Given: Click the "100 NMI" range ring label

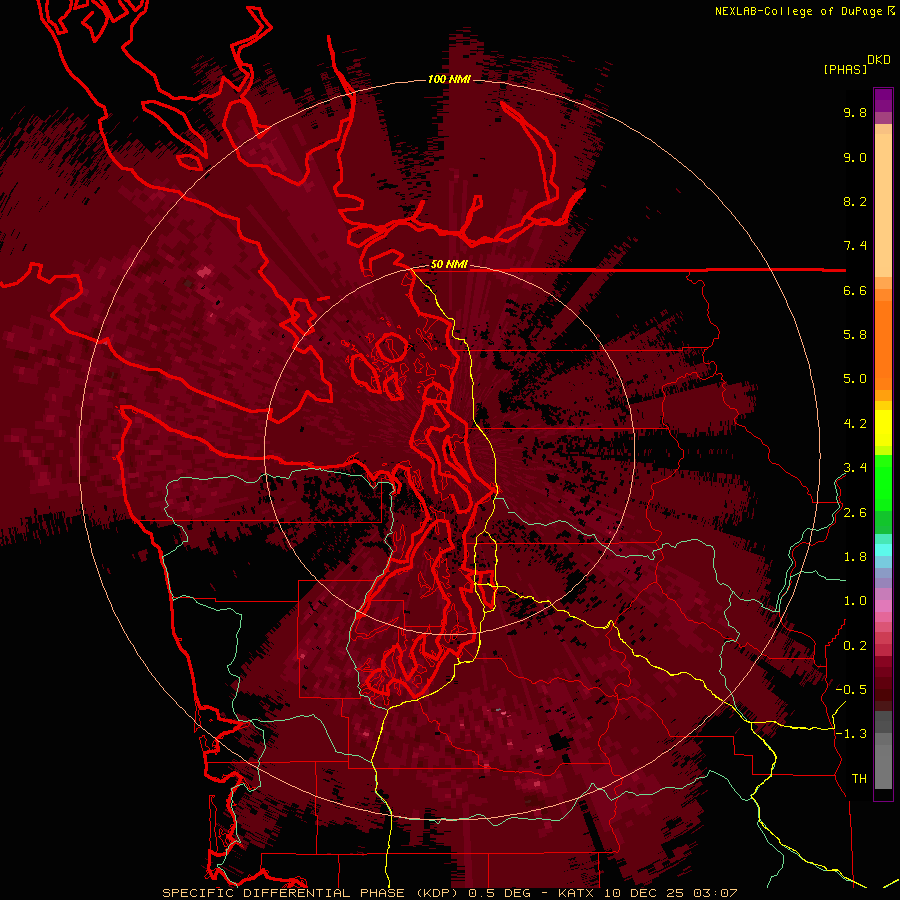Looking at the screenshot, I should point(449,79).
